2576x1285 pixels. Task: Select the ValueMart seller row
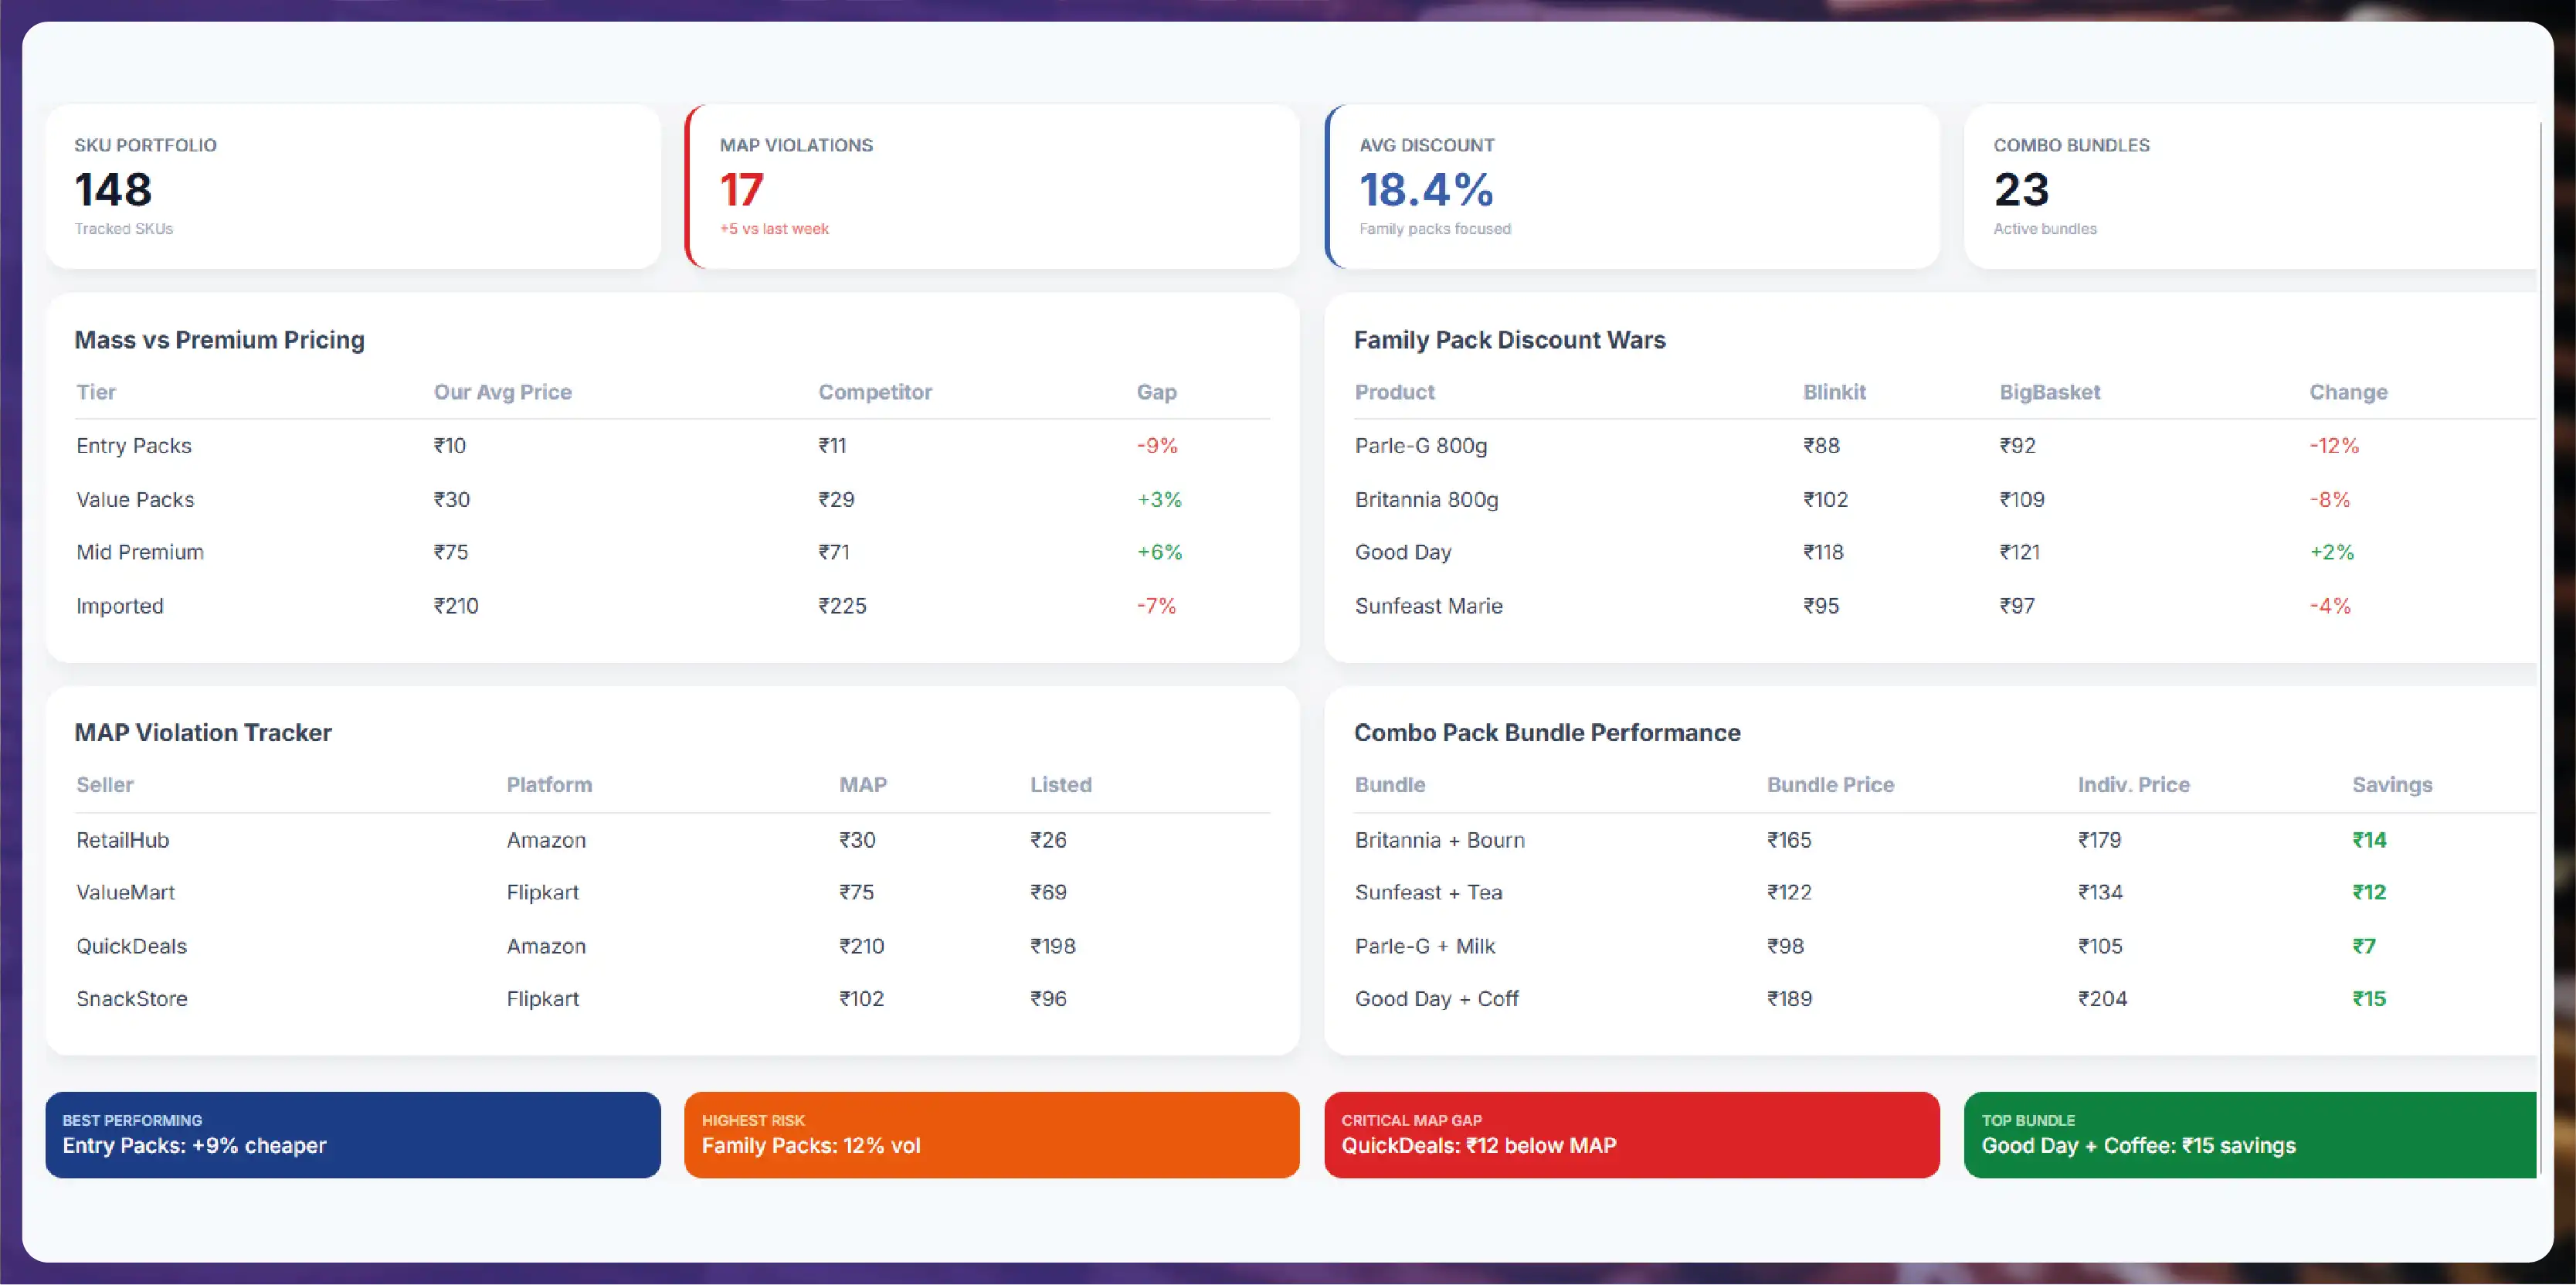click(673, 892)
